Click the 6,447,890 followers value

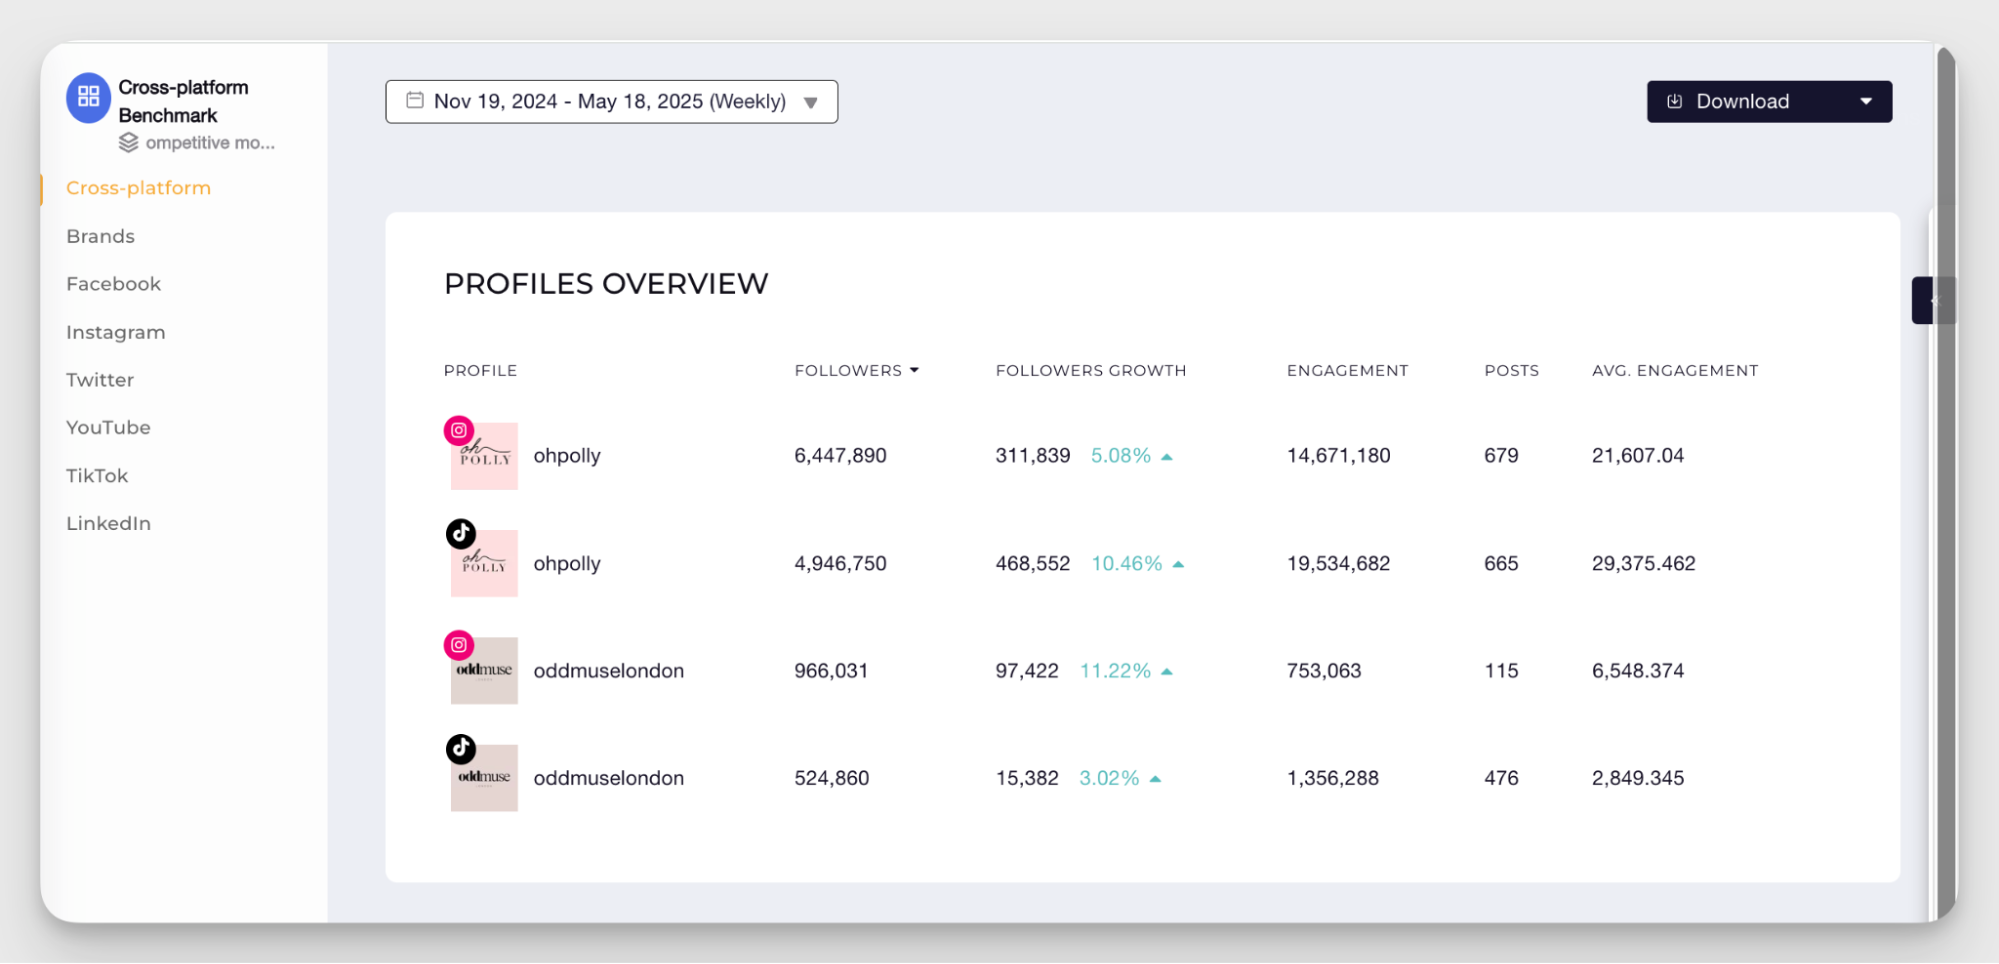pos(840,456)
